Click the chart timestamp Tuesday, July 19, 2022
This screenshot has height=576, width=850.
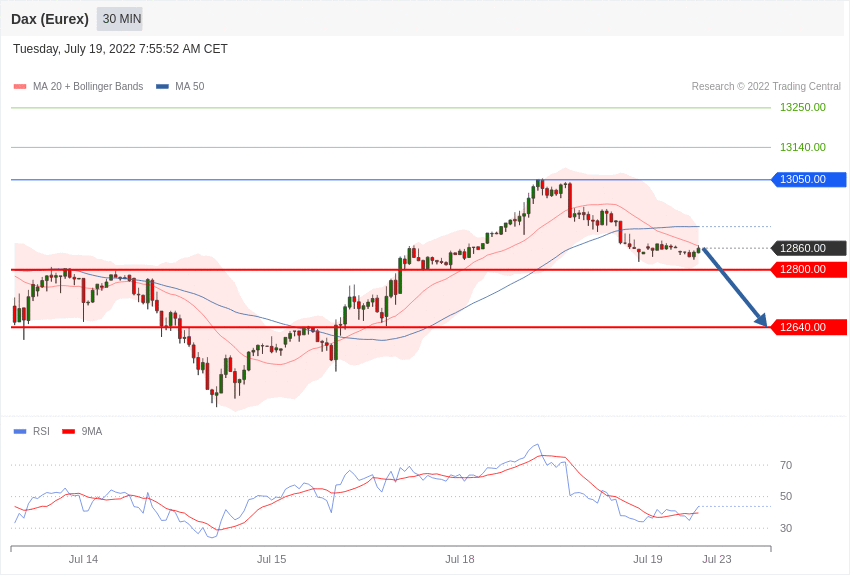click(x=120, y=49)
